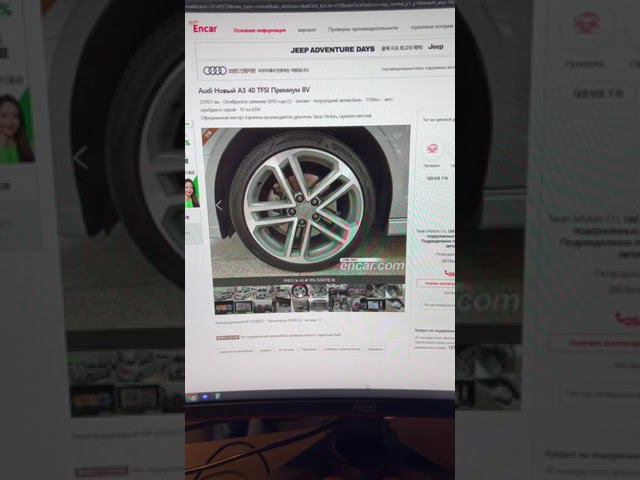
Task: Open the ad with the woman in green
Action: (192, 193)
